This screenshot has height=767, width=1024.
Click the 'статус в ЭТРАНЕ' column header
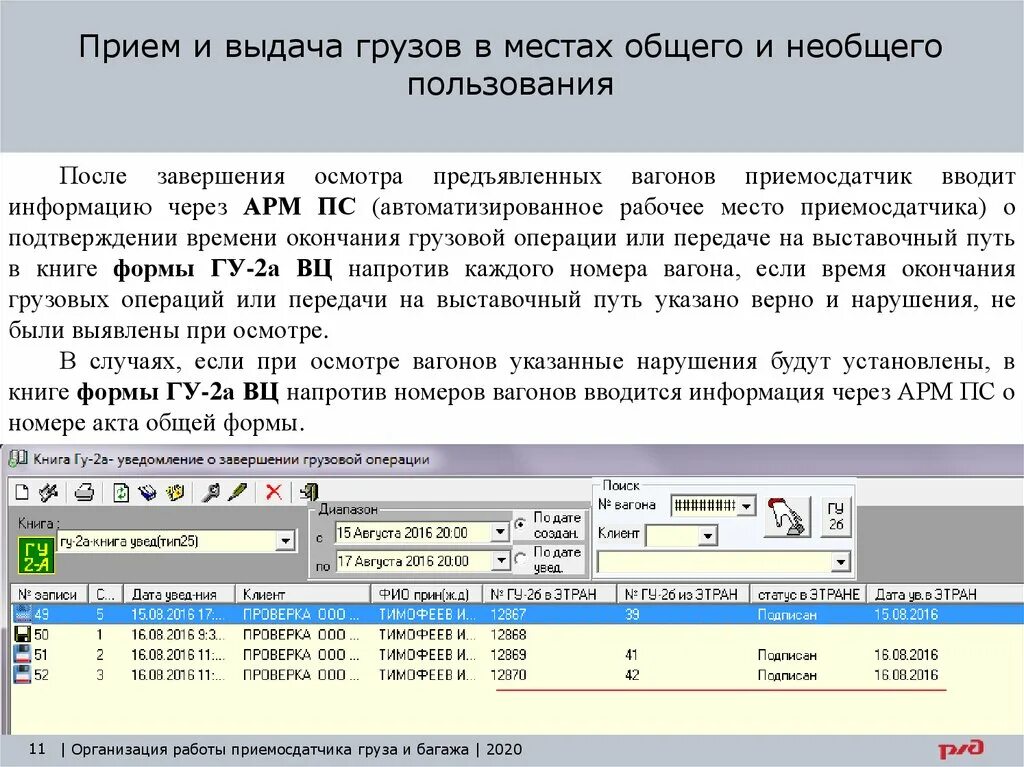[808, 595]
